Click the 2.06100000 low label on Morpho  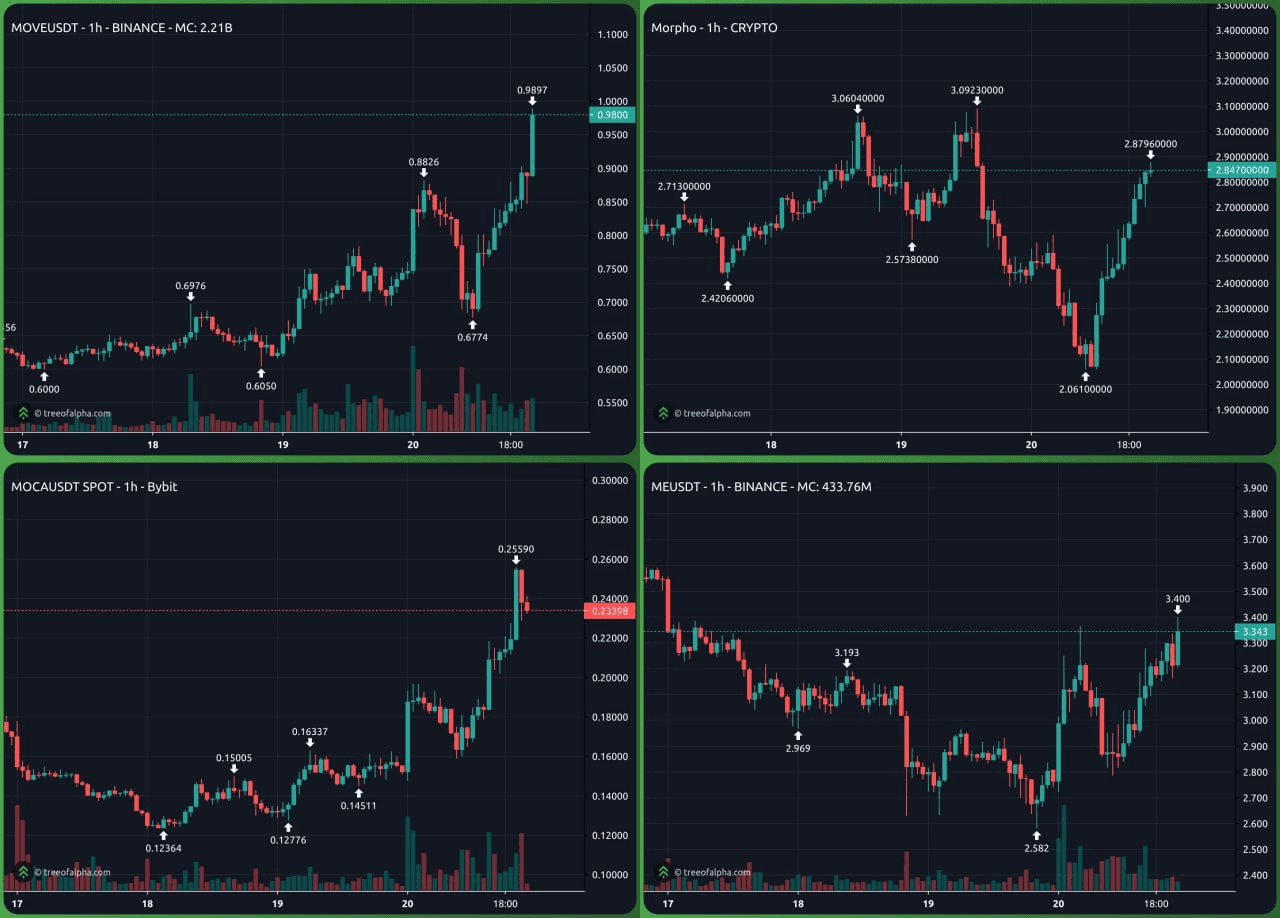[x=1085, y=389]
